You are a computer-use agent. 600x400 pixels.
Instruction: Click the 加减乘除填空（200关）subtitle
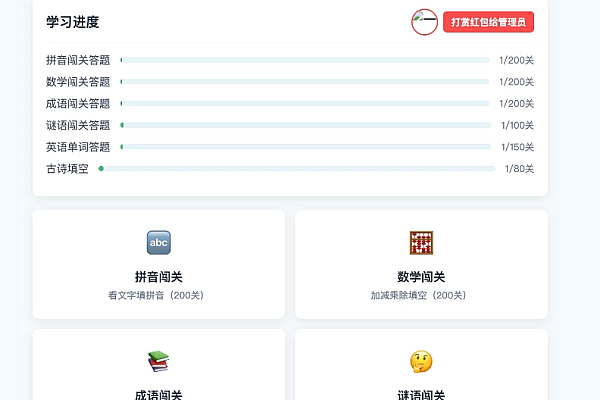pyautogui.click(x=419, y=295)
